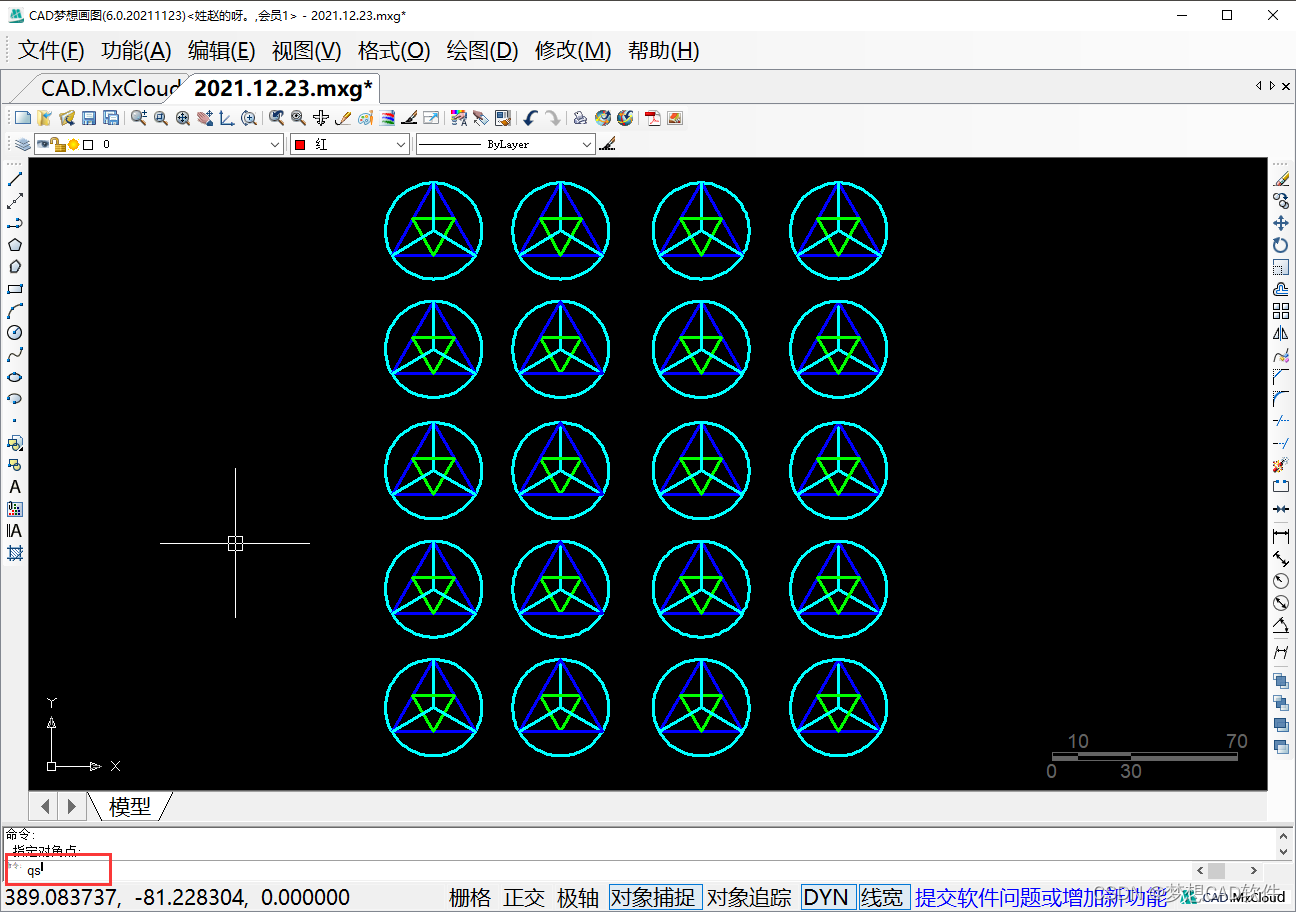The height and width of the screenshot is (912, 1296).
Task: Click the Undo arrow icon
Action: pos(531,118)
